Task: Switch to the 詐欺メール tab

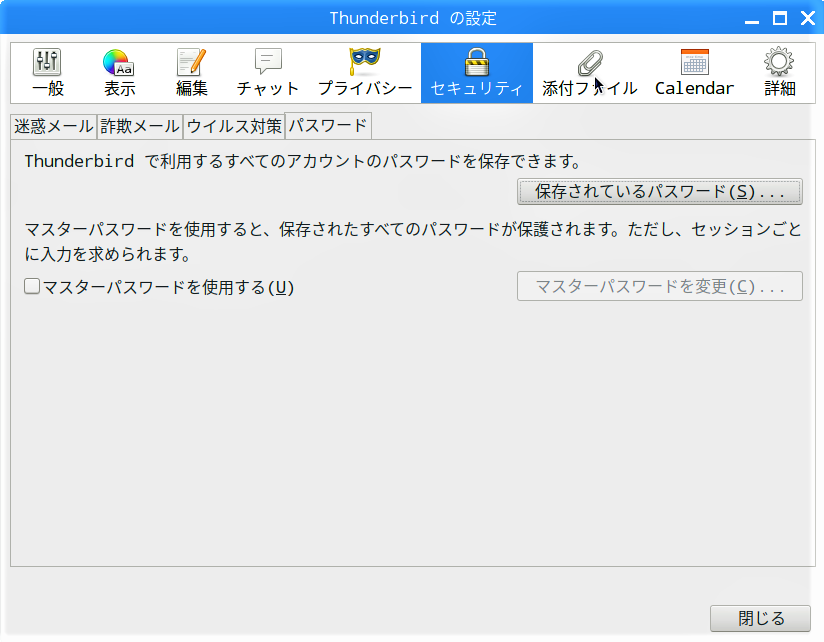Action: click(x=140, y=127)
